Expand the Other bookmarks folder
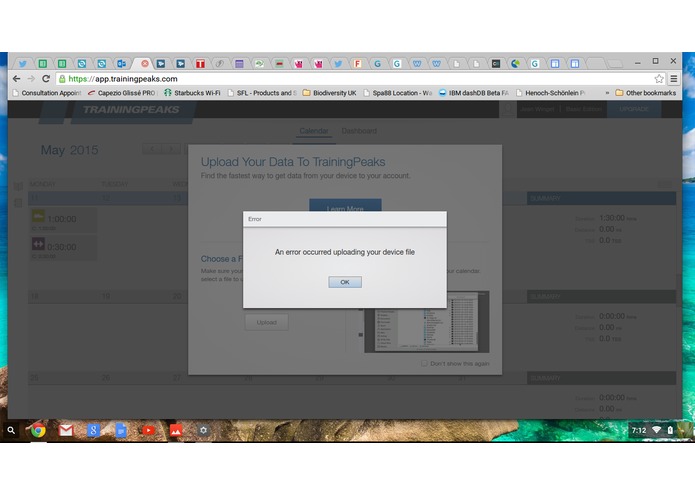The width and height of the screenshot is (695, 494). pyautogui.click(x=645, y=93)
